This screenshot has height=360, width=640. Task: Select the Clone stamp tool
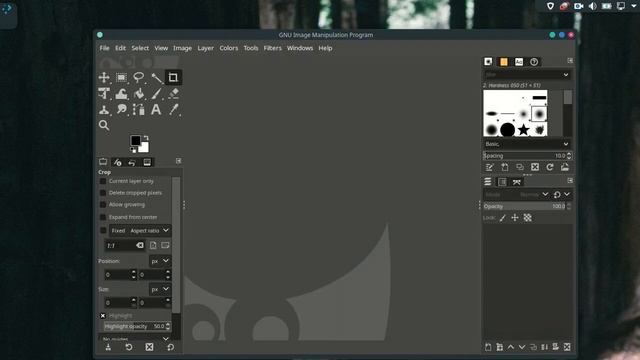point(104,110)
